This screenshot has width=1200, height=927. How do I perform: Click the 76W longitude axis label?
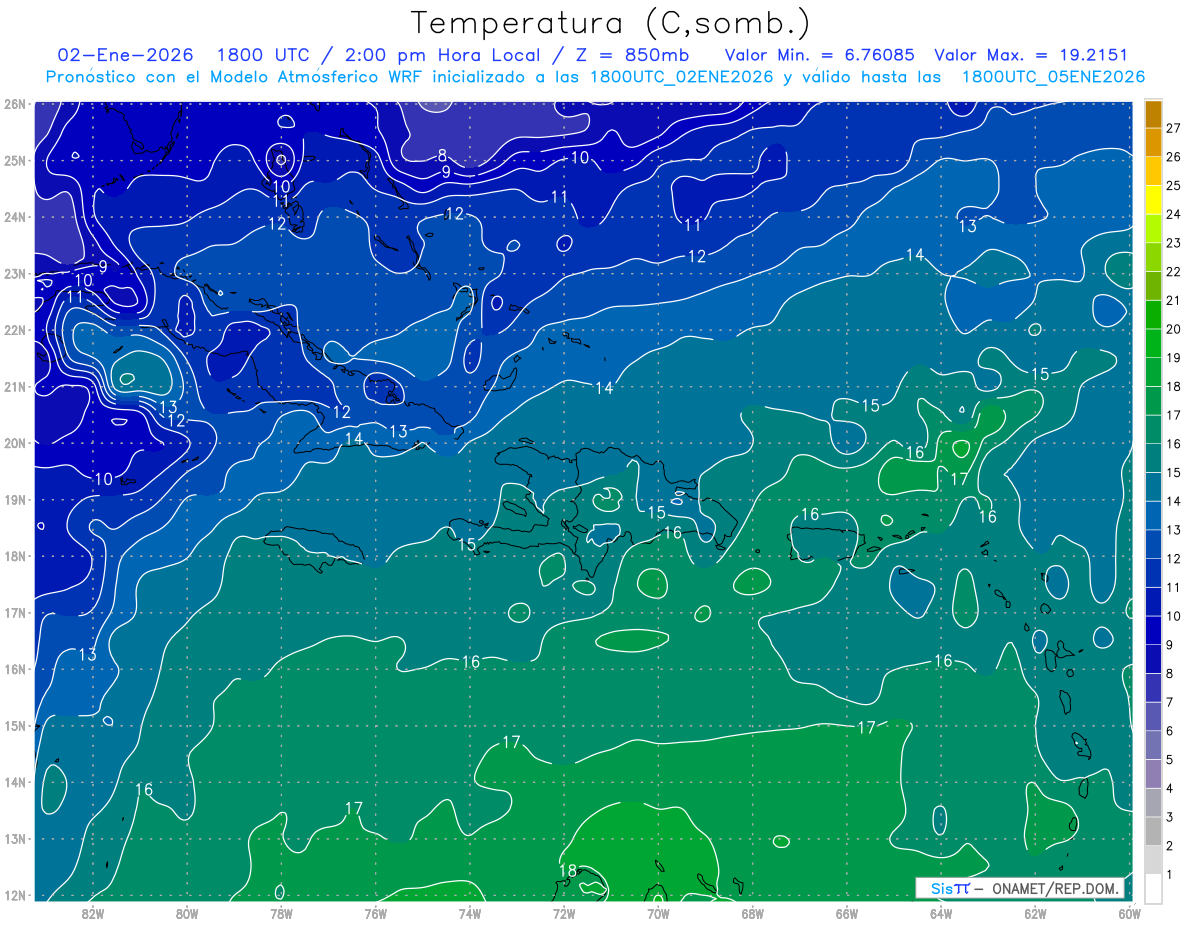tap(375, 913)
